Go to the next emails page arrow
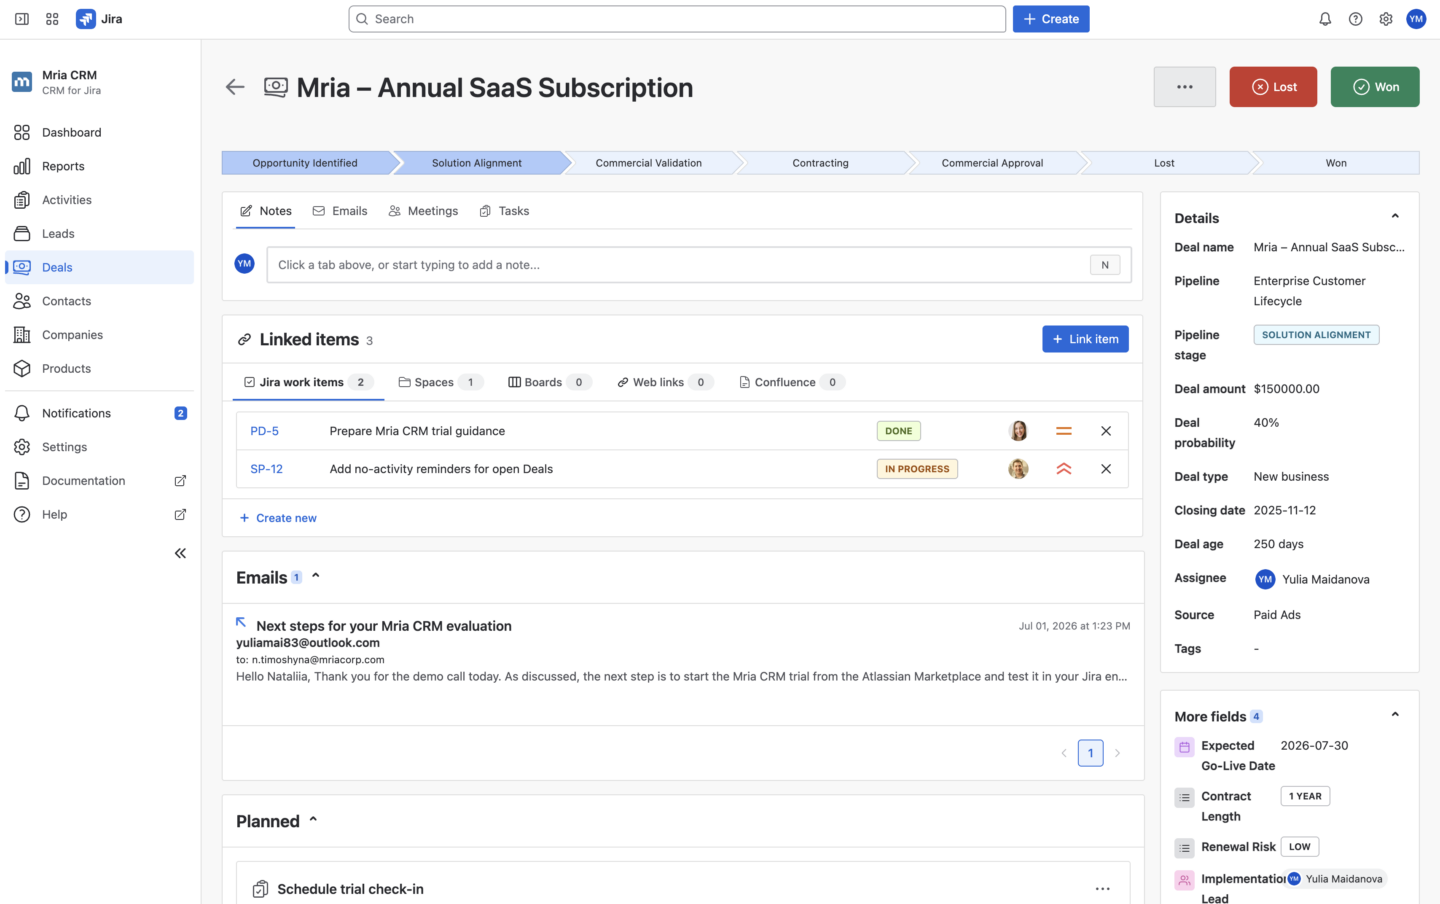 (x=1118, y=753)
